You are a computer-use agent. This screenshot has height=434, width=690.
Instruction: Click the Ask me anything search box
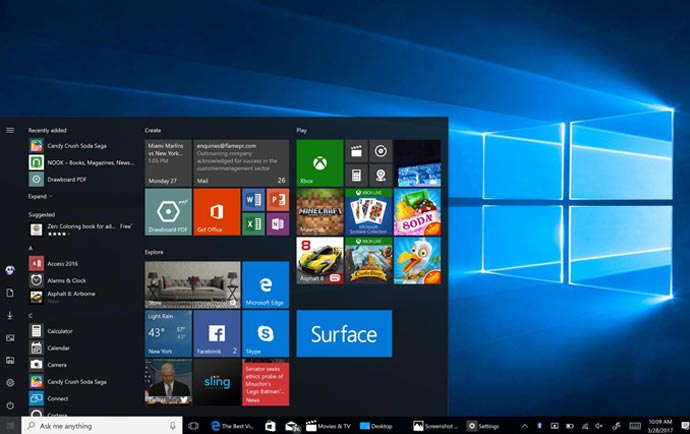pyautogui.click(x=102, y=426)
